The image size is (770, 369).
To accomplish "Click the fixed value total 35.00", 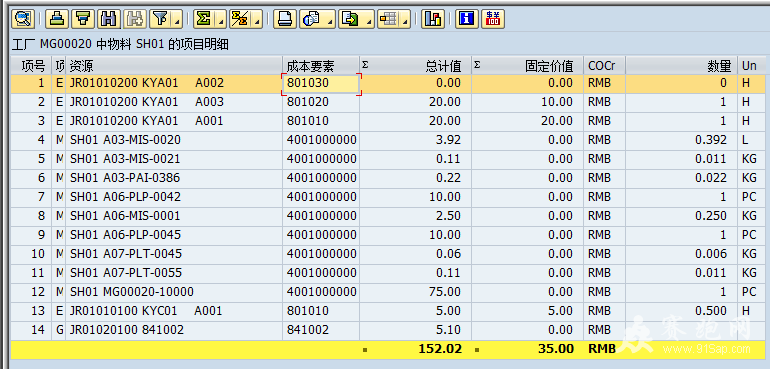I will coord(527,349).
